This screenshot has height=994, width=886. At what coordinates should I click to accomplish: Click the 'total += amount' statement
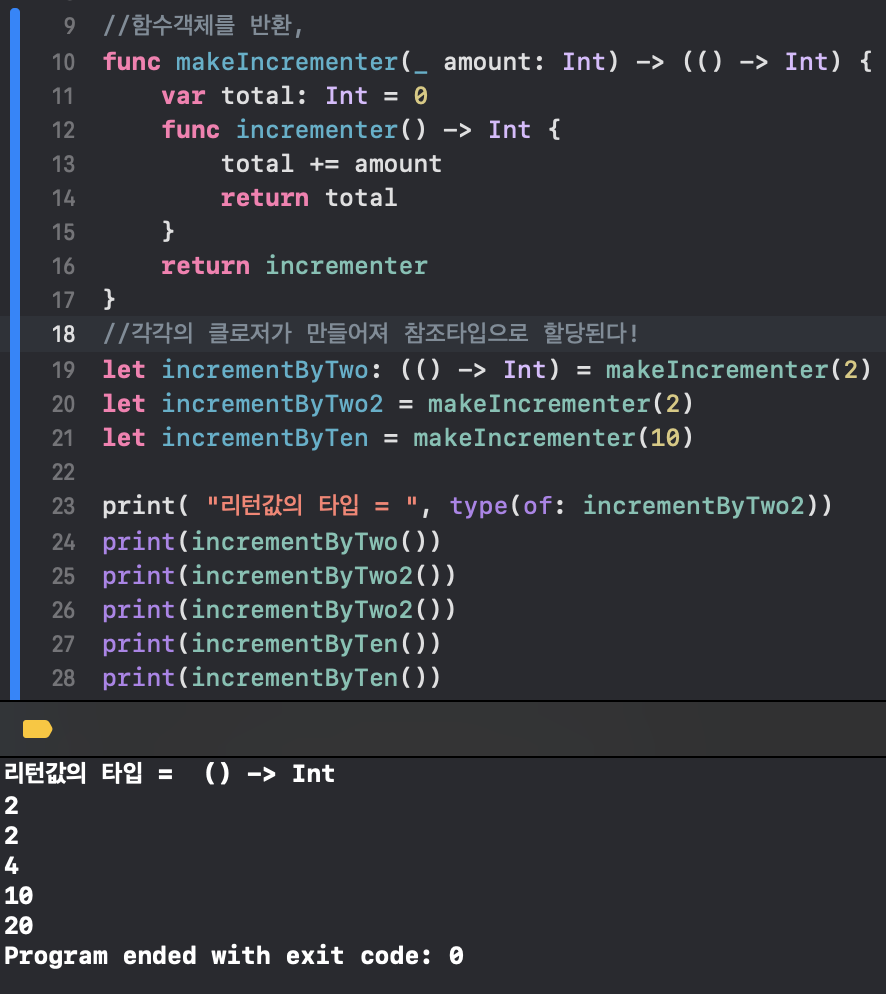(x=331, y=164)
